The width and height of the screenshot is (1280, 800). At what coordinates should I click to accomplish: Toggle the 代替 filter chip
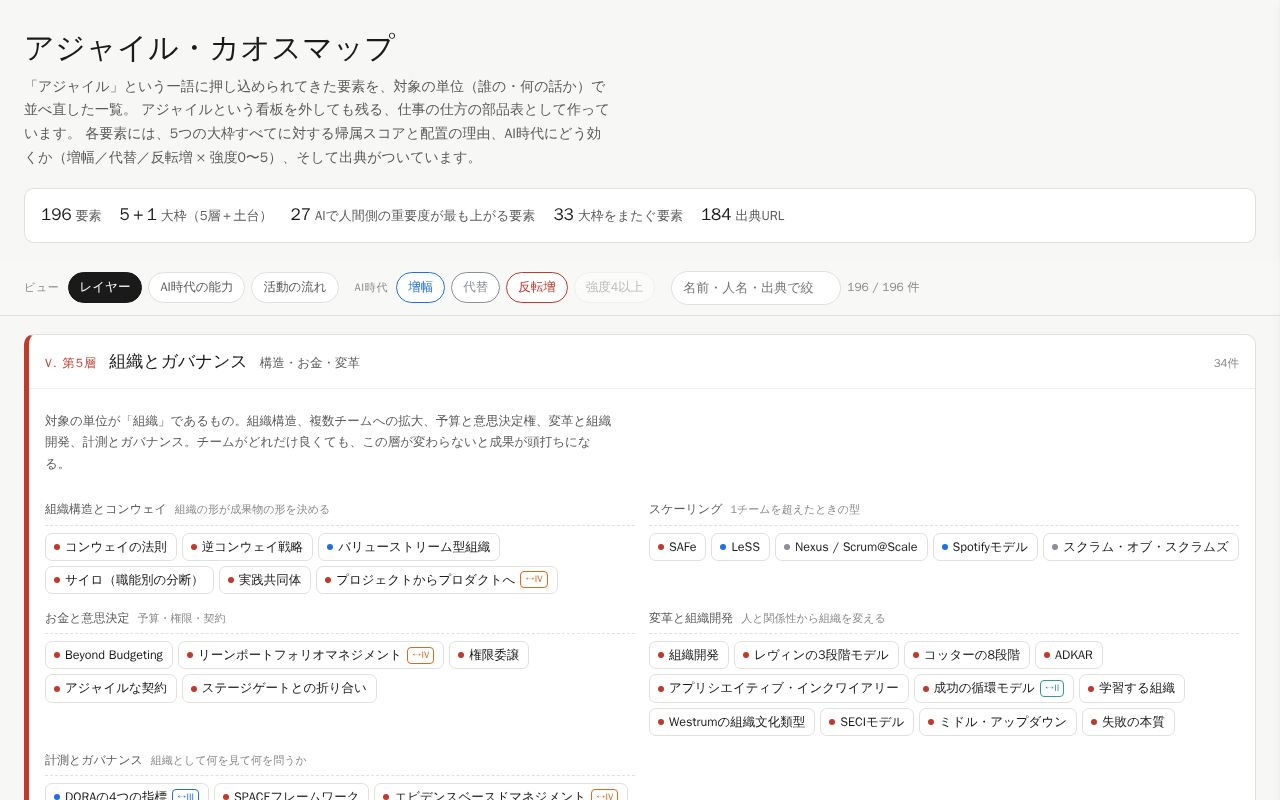click(475, 287)
